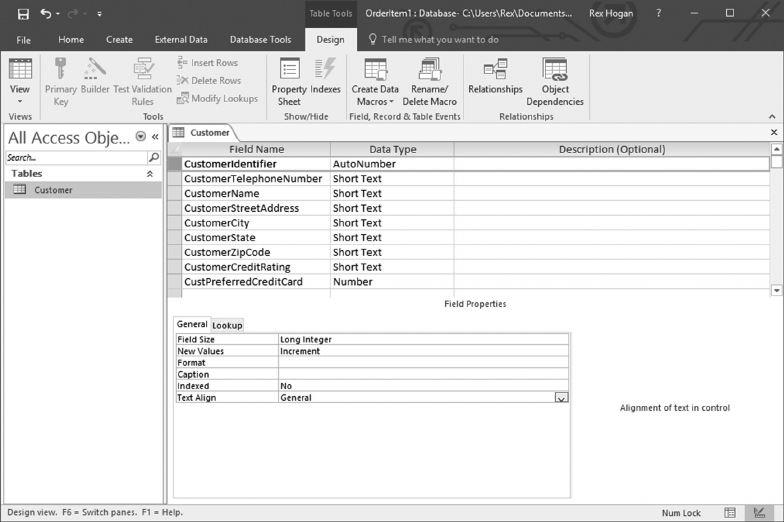Image resolution: width=784 pixels, height=522 pixels.
Task: Click the CustomerZipCode field cell
Action: point(256,252)
